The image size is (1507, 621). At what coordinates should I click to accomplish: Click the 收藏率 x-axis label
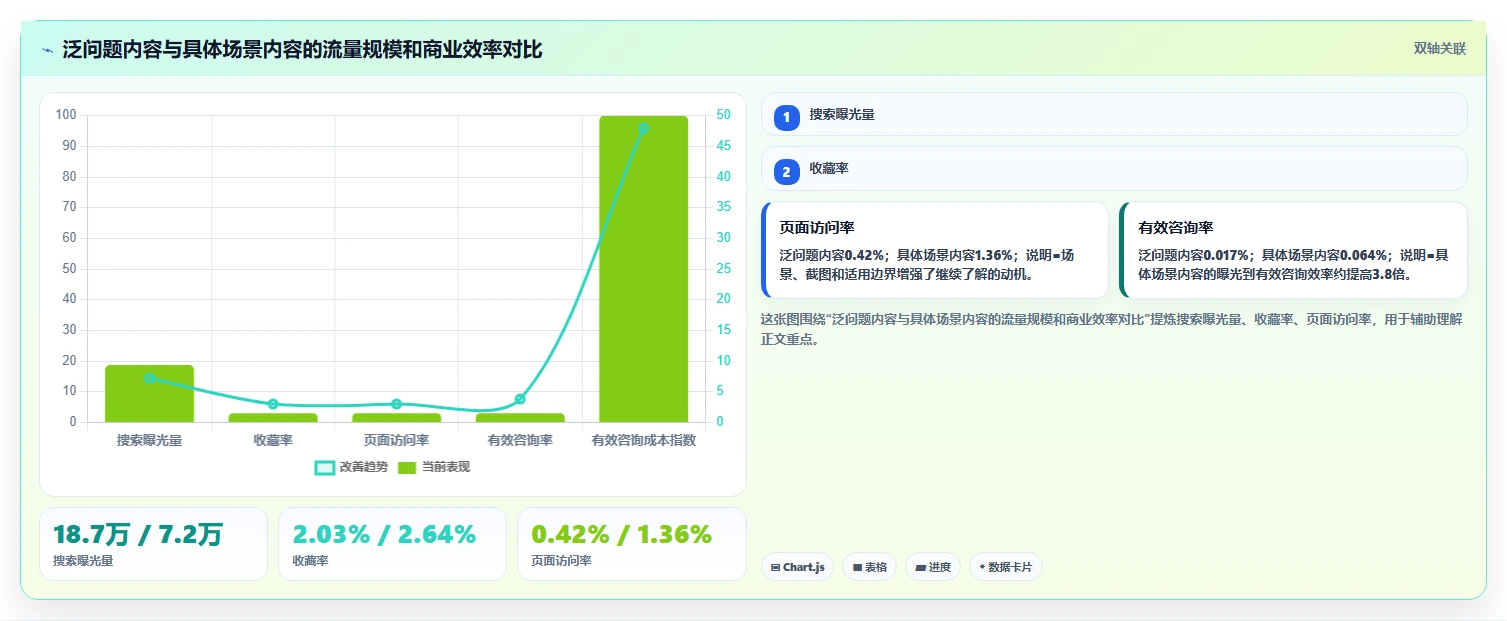click(x=273, y=440)
